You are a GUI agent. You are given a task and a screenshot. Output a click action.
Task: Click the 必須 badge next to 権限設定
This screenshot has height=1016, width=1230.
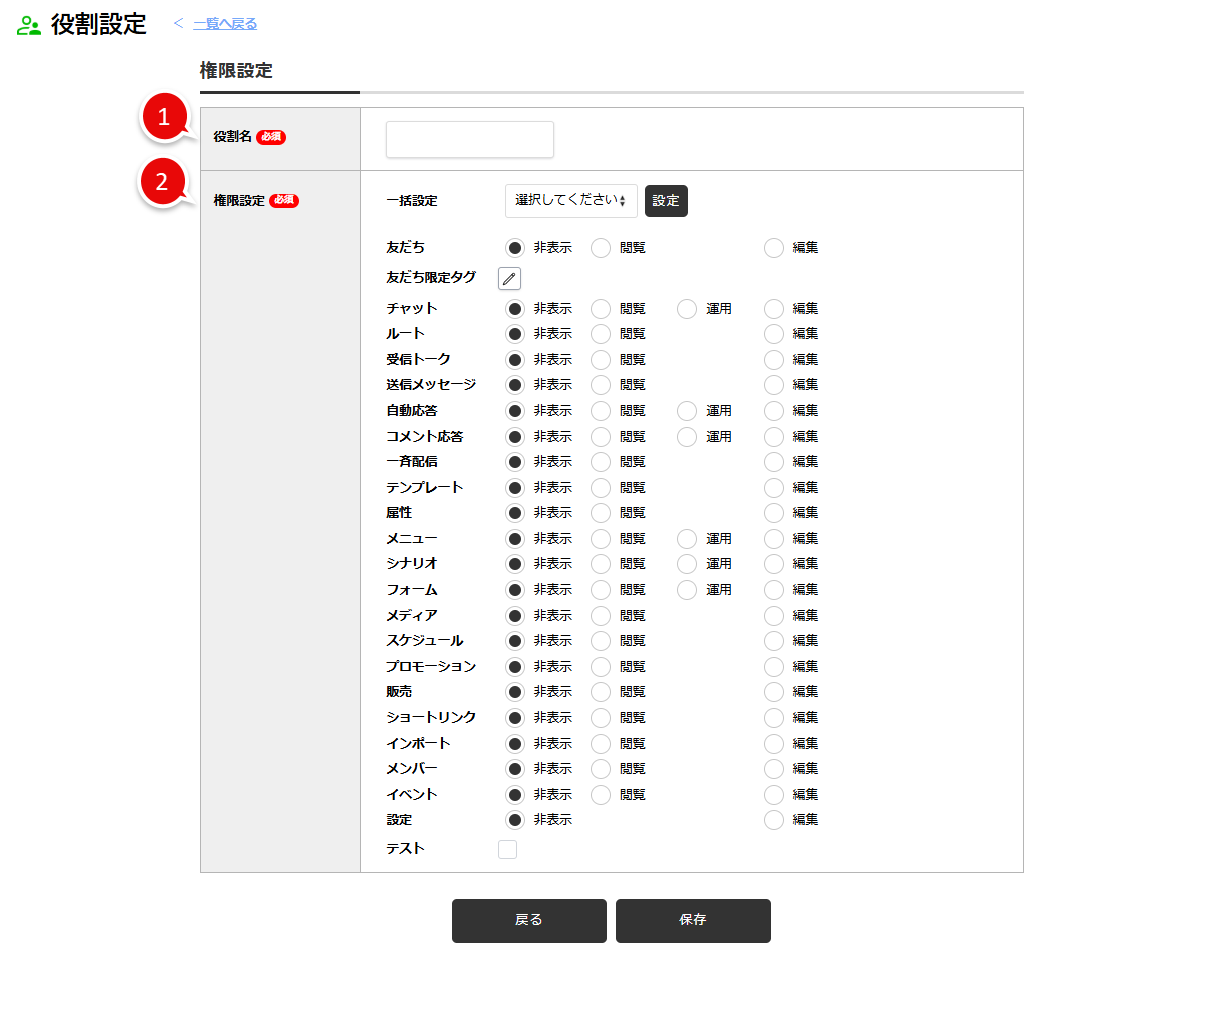click(x=284, y=200)
